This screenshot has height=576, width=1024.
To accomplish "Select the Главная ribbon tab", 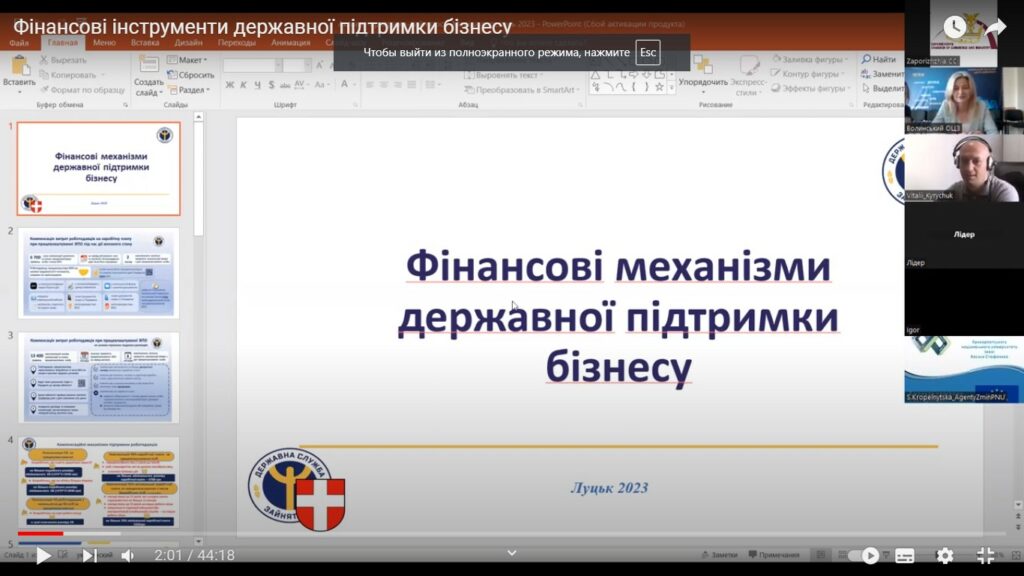I will (63, 42).
